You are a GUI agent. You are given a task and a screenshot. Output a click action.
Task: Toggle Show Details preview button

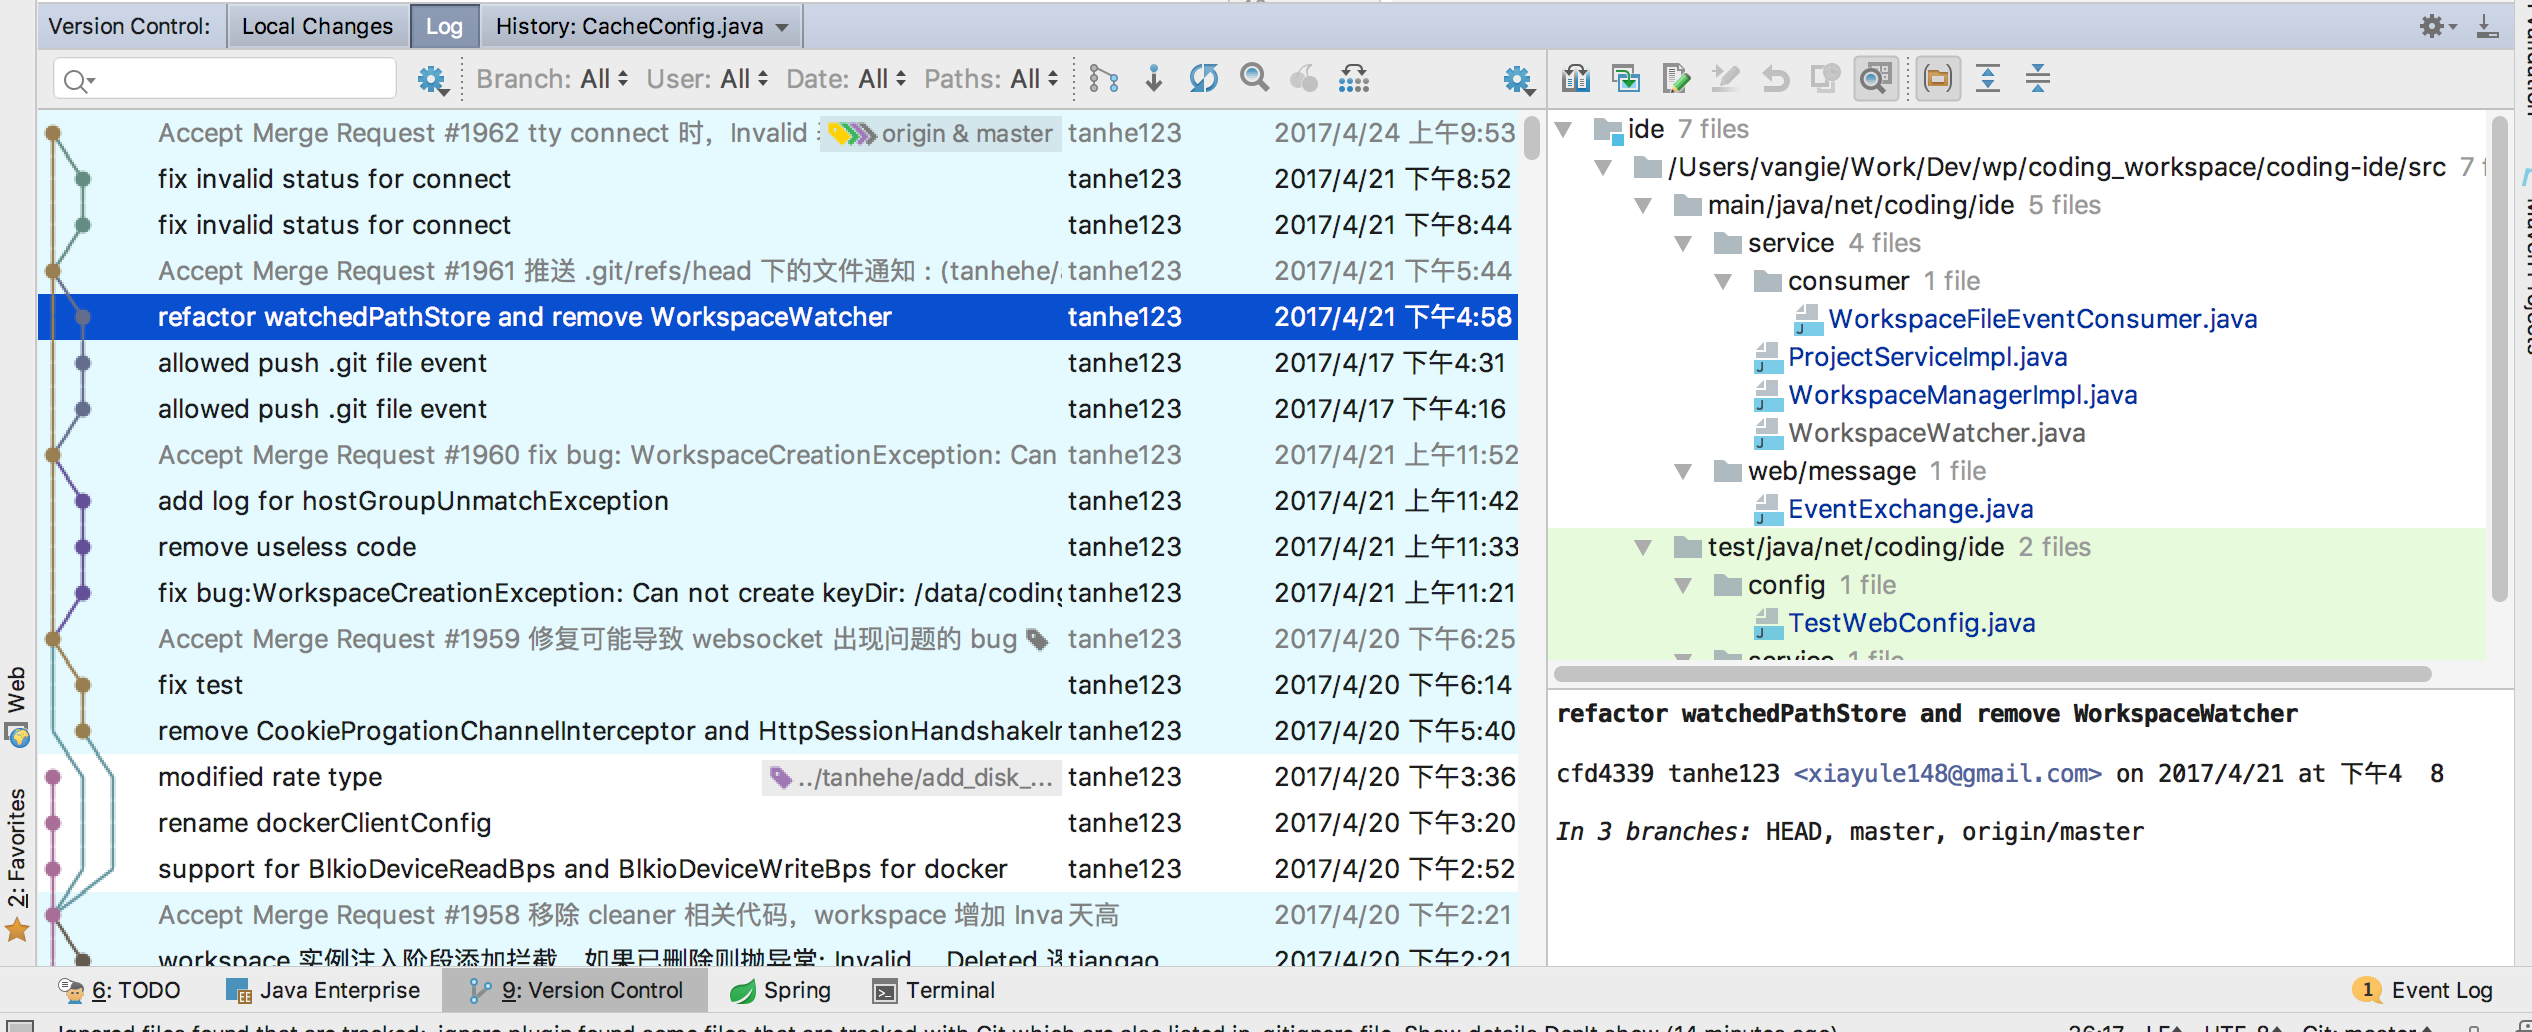click(x=1876, y=78)
